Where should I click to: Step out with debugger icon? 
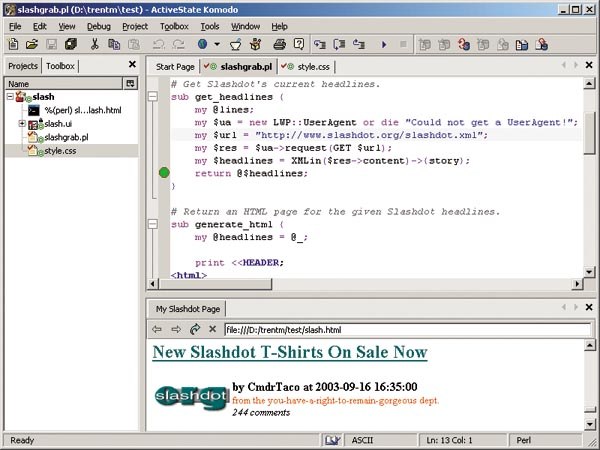359,44
